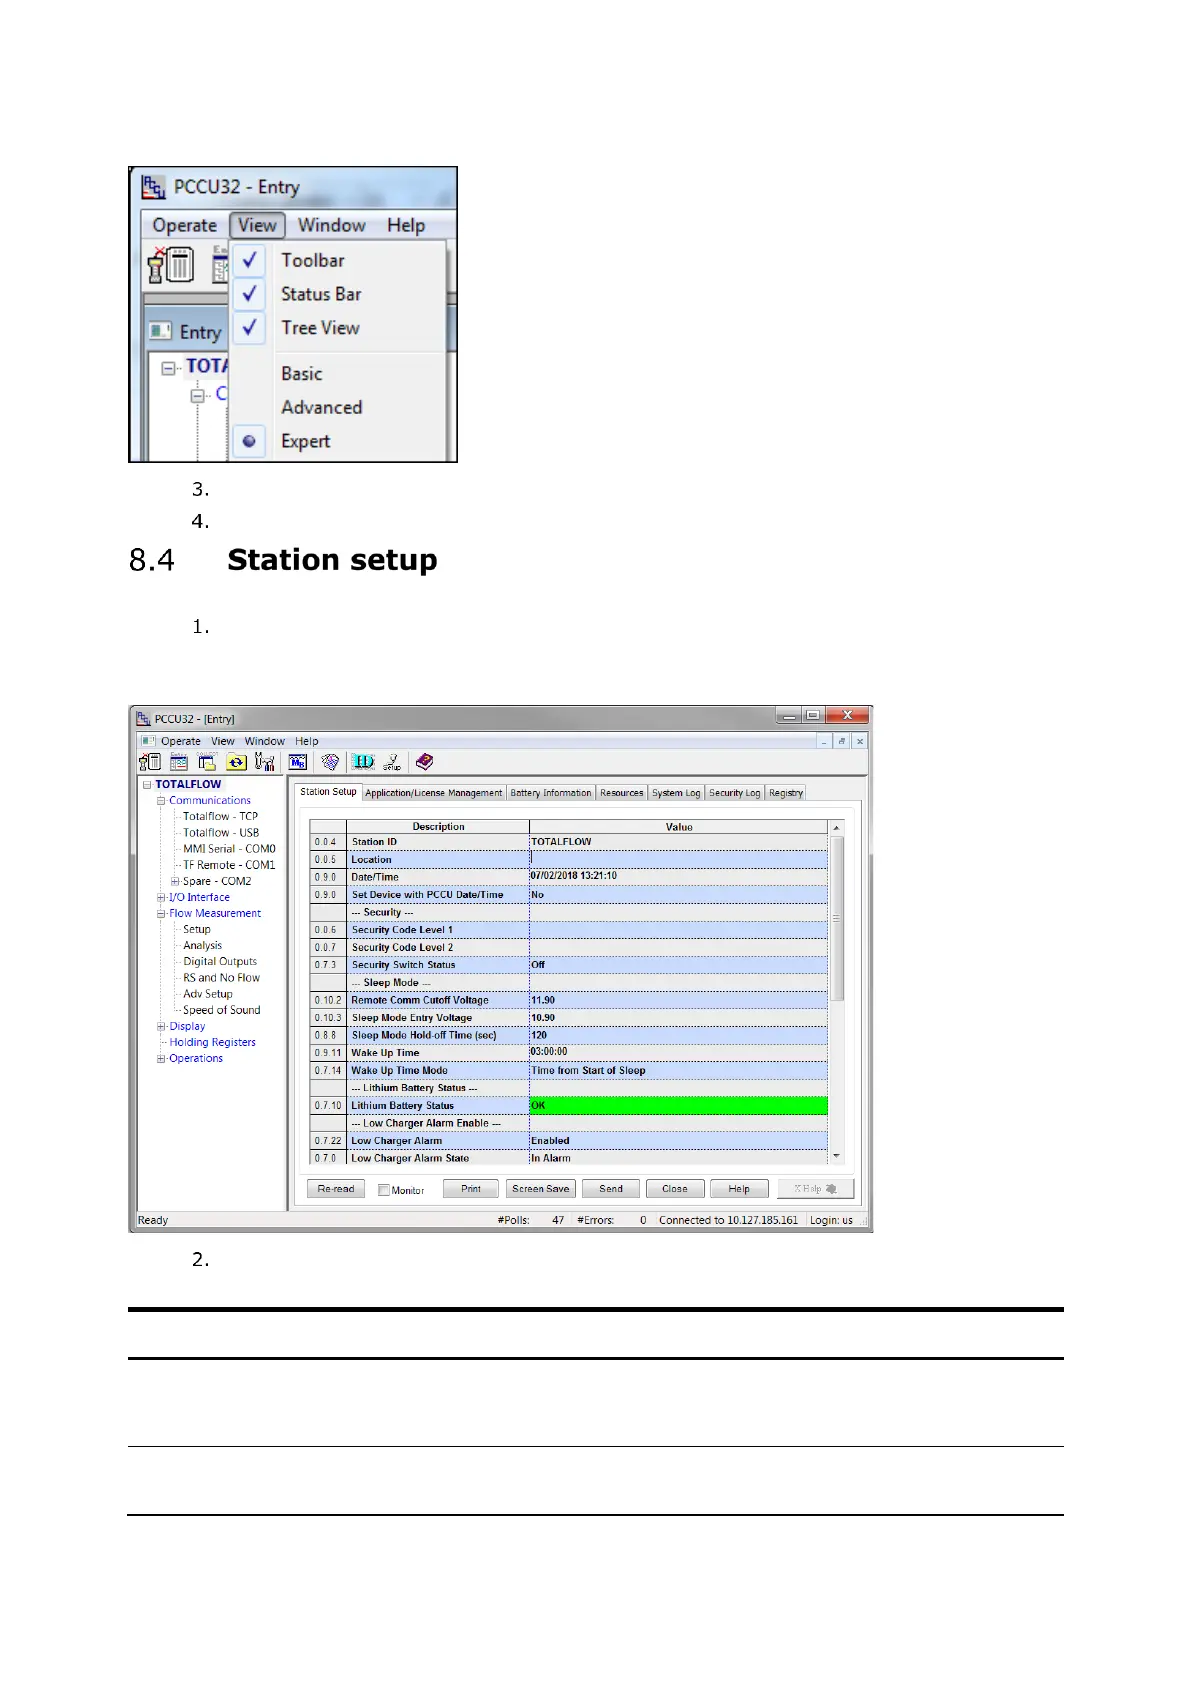This screenshot has width=1191, height=1684.
Task: Click the X Help button
Action: [815, 1189]
